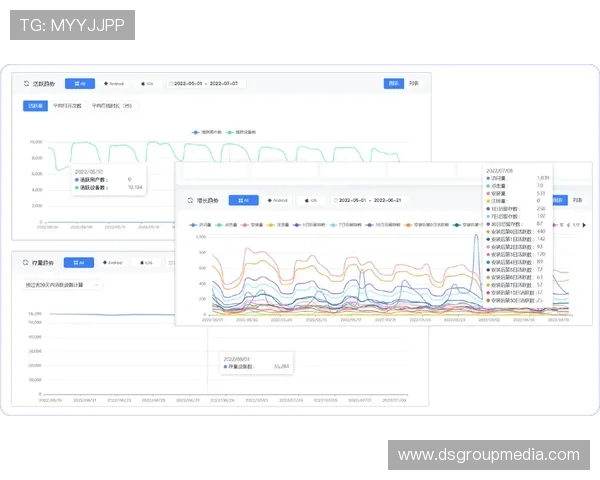Screen dimensions: 600x480
Task: Select Android filter in the 存量趋势 panel
Action: click(112, 263)
